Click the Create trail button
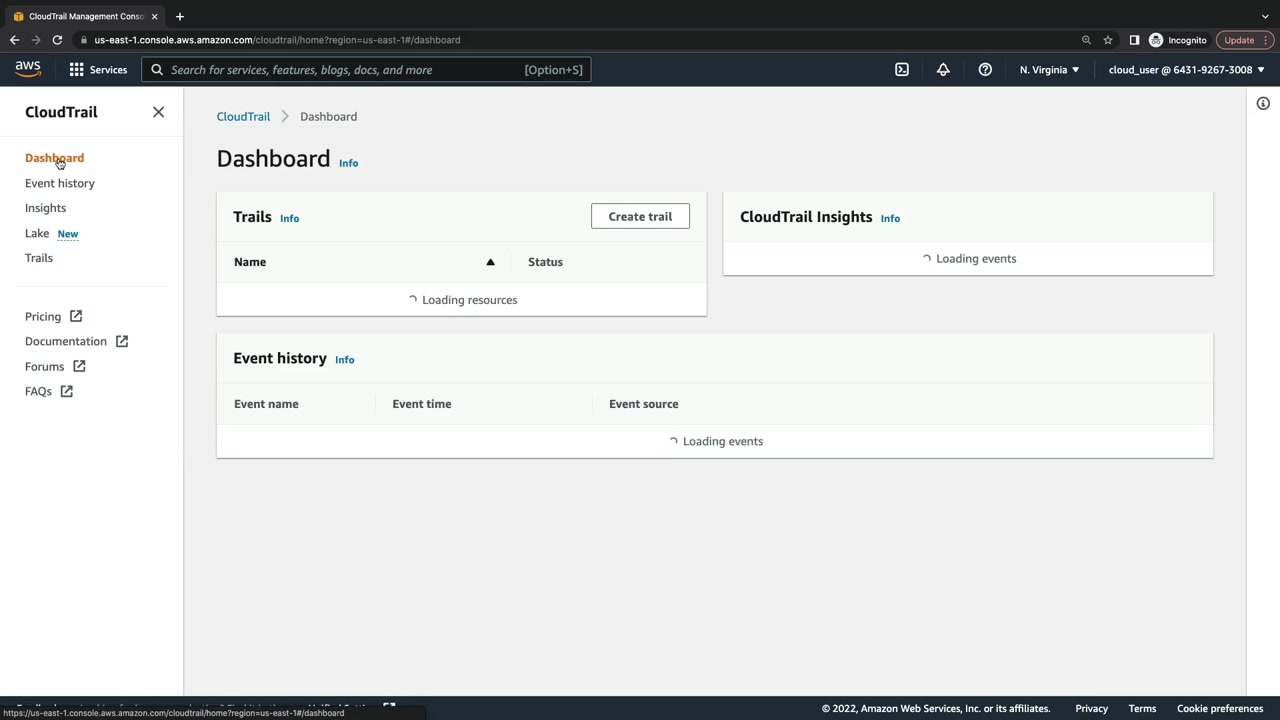This screenshot has height=720, width=1280. [x=640, y=216]
